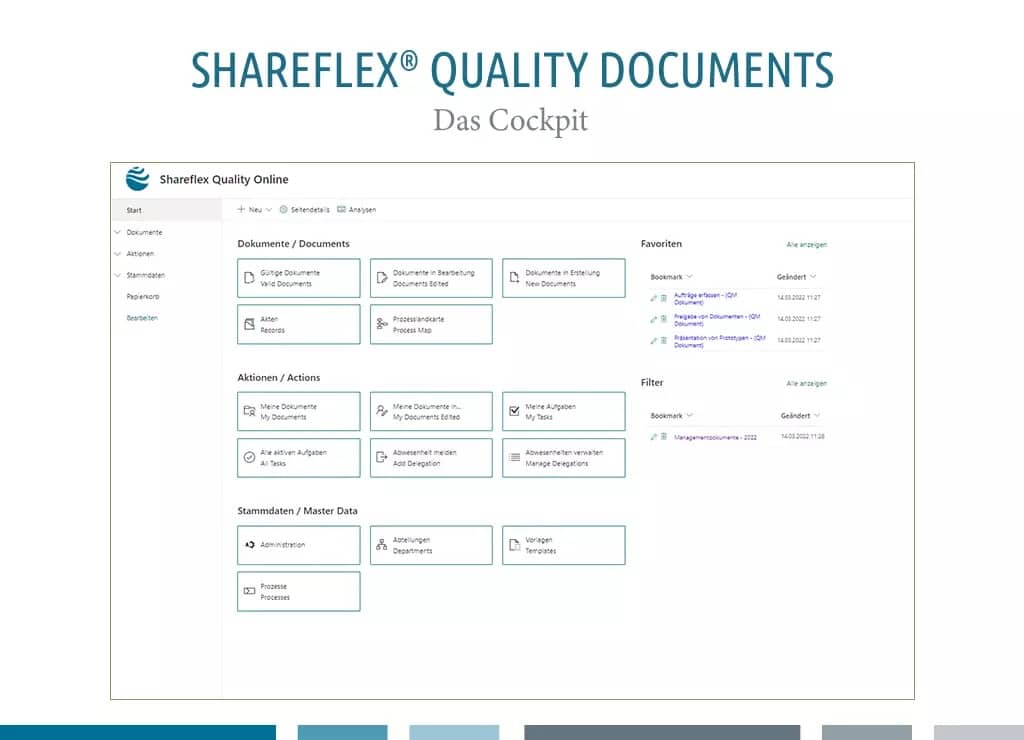Open the Gültige Dokumente (Valid Documents) tile
The height and width of the screenshot is (740, 1024).
[297, 278]
